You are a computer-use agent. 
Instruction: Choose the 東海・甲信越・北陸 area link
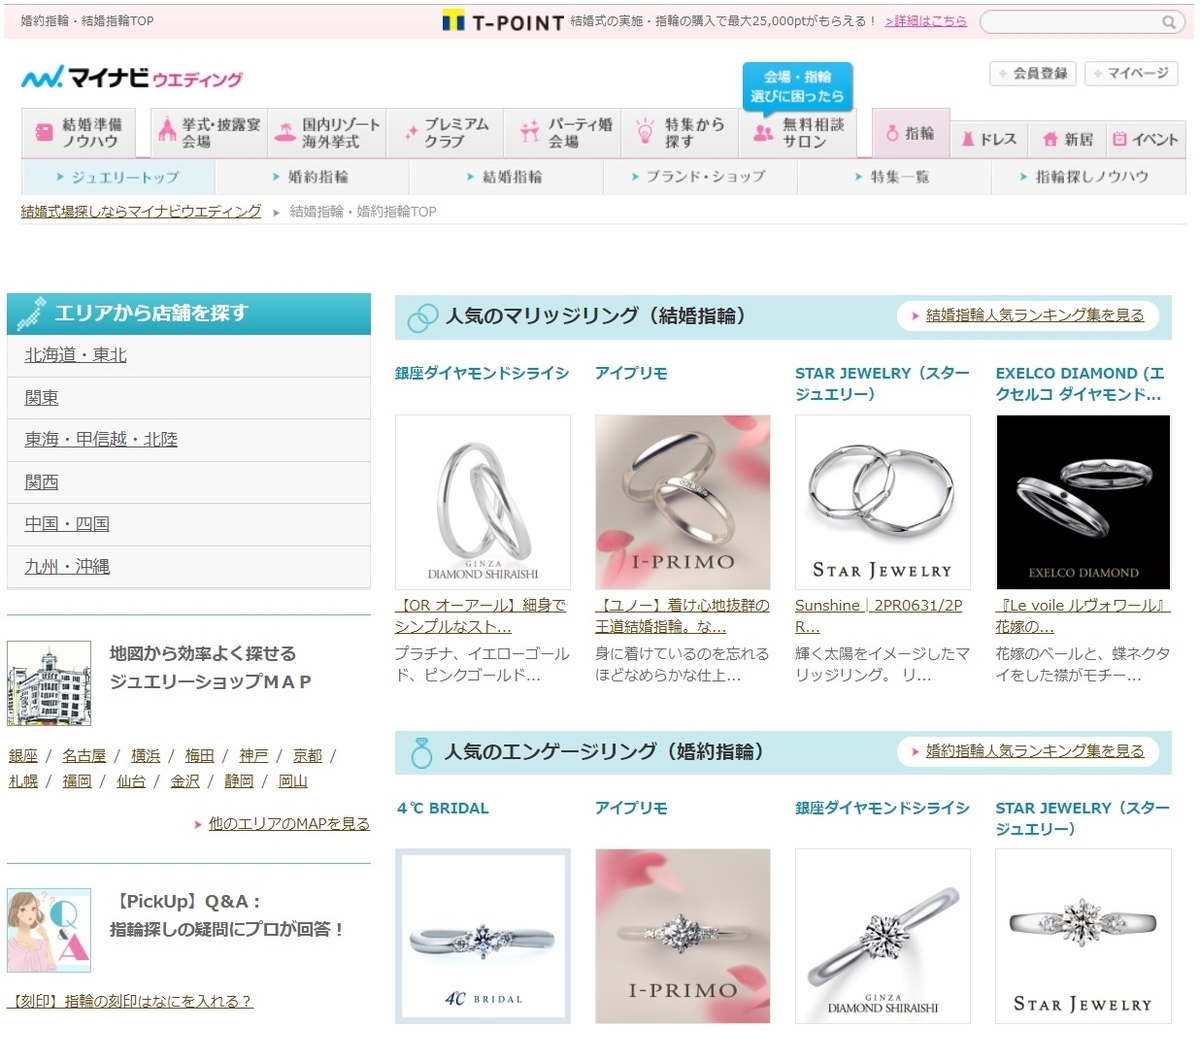click(101, 440)
